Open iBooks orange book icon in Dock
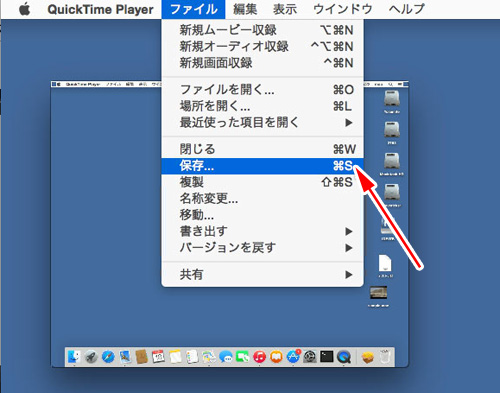The height and width of the screenshot is (393, 500). pyautogui.click(x=276, y=357)
